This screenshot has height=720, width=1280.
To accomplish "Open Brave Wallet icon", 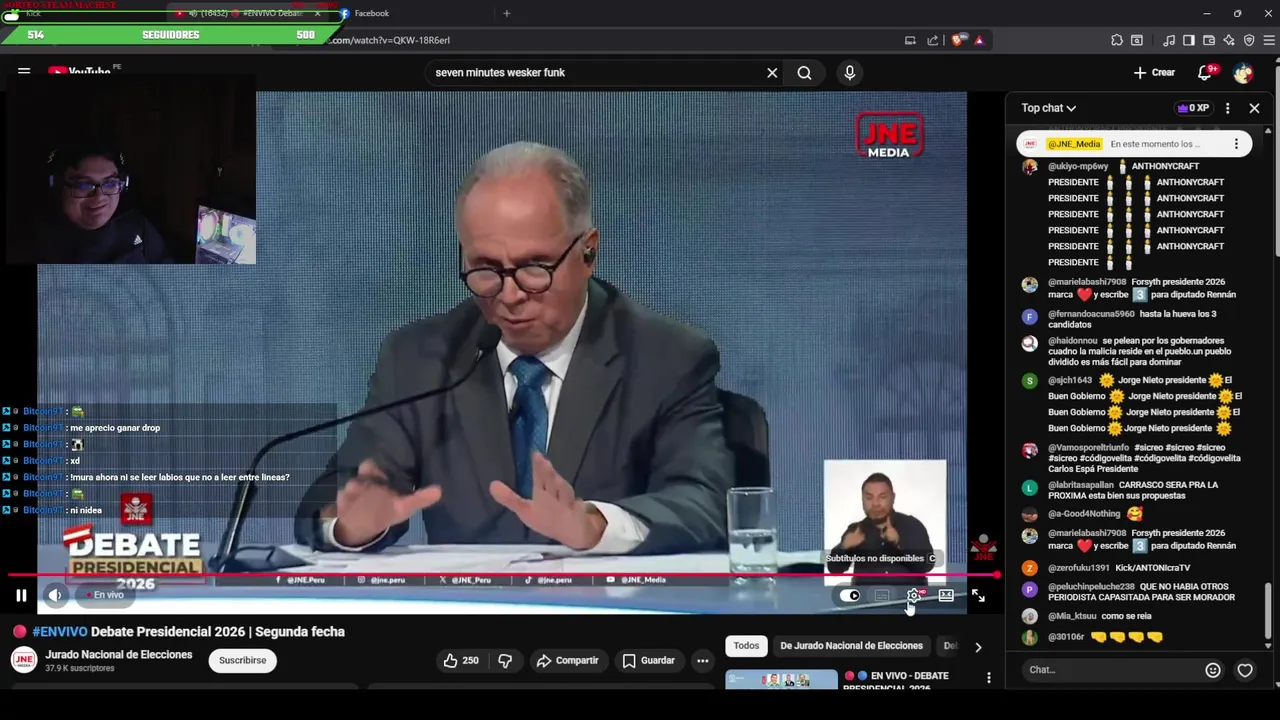I will click(1209, 40).
